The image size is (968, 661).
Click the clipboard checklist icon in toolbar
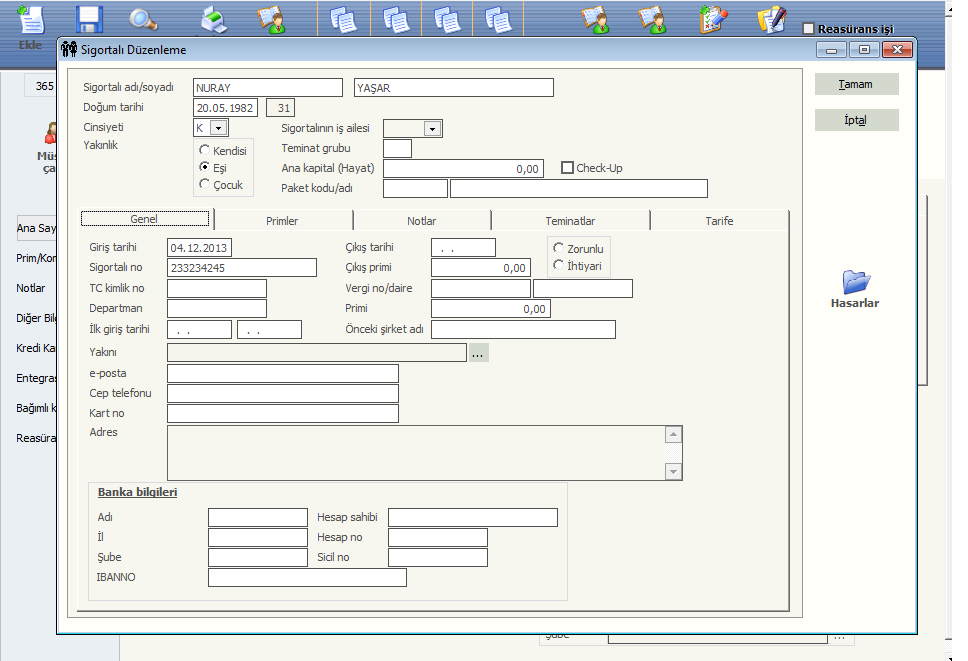coord(714,19)
